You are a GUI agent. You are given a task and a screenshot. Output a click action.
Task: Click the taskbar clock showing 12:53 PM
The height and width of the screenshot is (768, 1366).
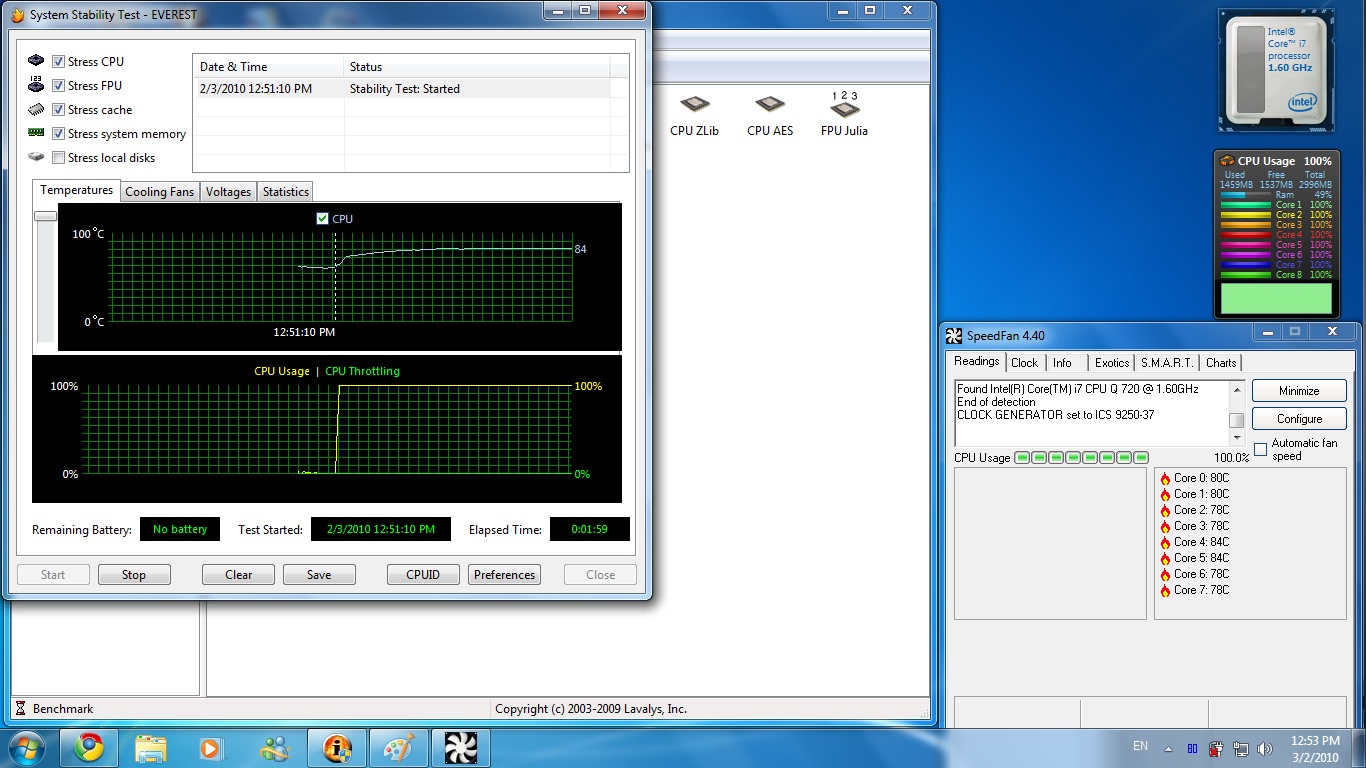1314,748
